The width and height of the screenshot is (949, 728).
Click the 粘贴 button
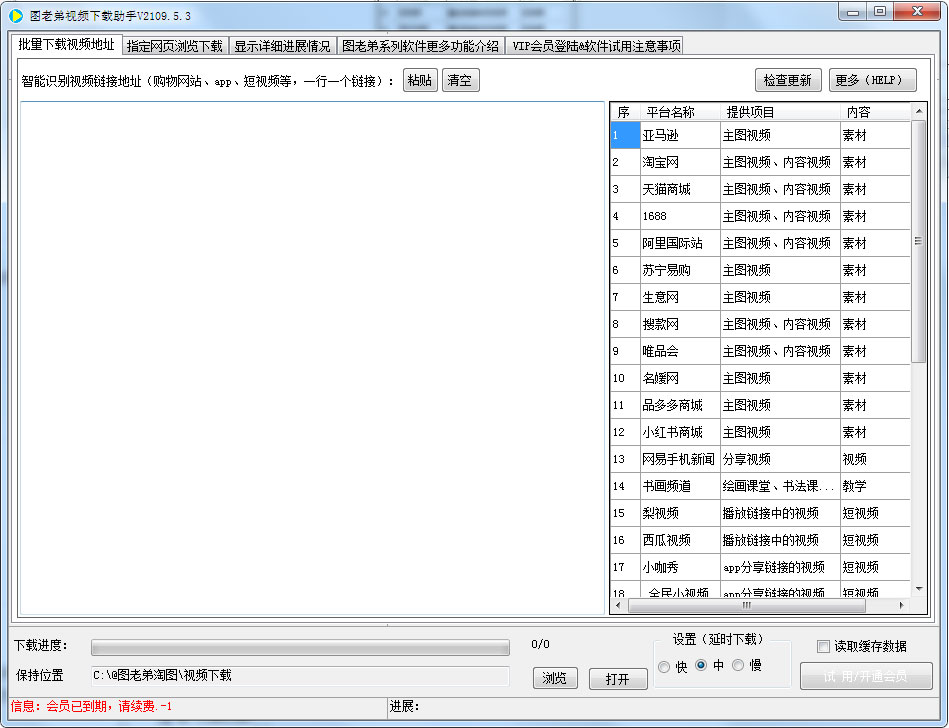point(420,81)
